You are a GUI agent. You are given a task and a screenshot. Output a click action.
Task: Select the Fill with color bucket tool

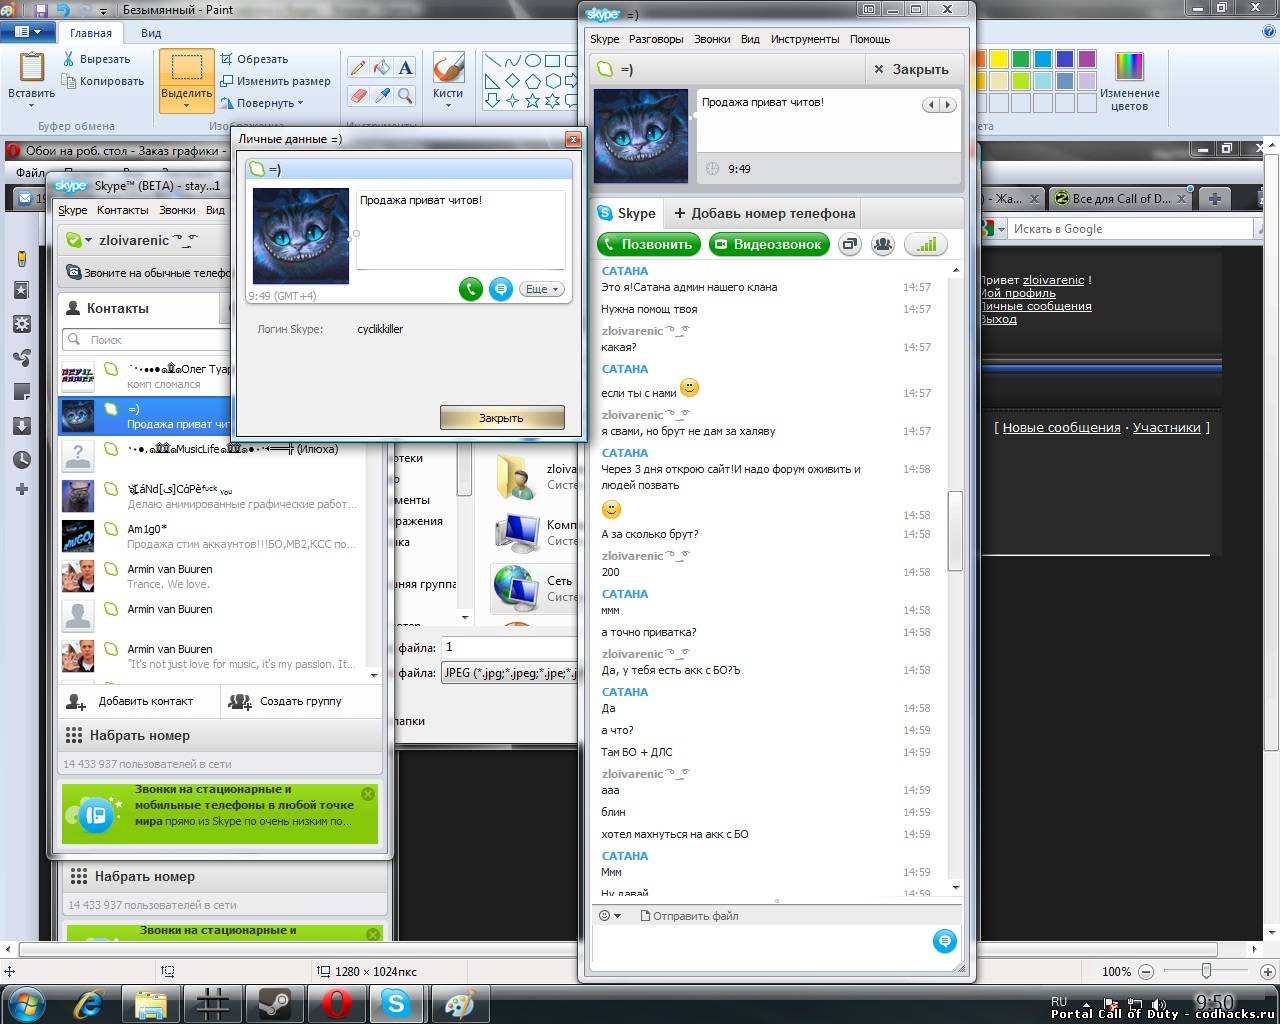pyautogui.click(x=381, y=68)
